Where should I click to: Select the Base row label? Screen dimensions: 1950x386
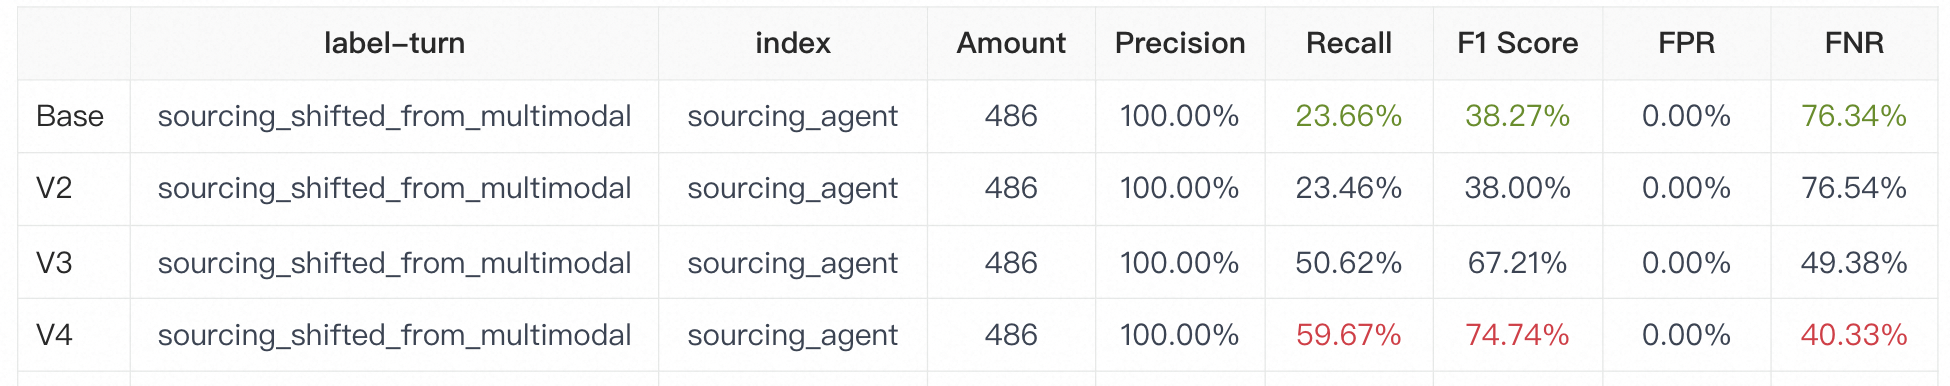tap(70, 116)
